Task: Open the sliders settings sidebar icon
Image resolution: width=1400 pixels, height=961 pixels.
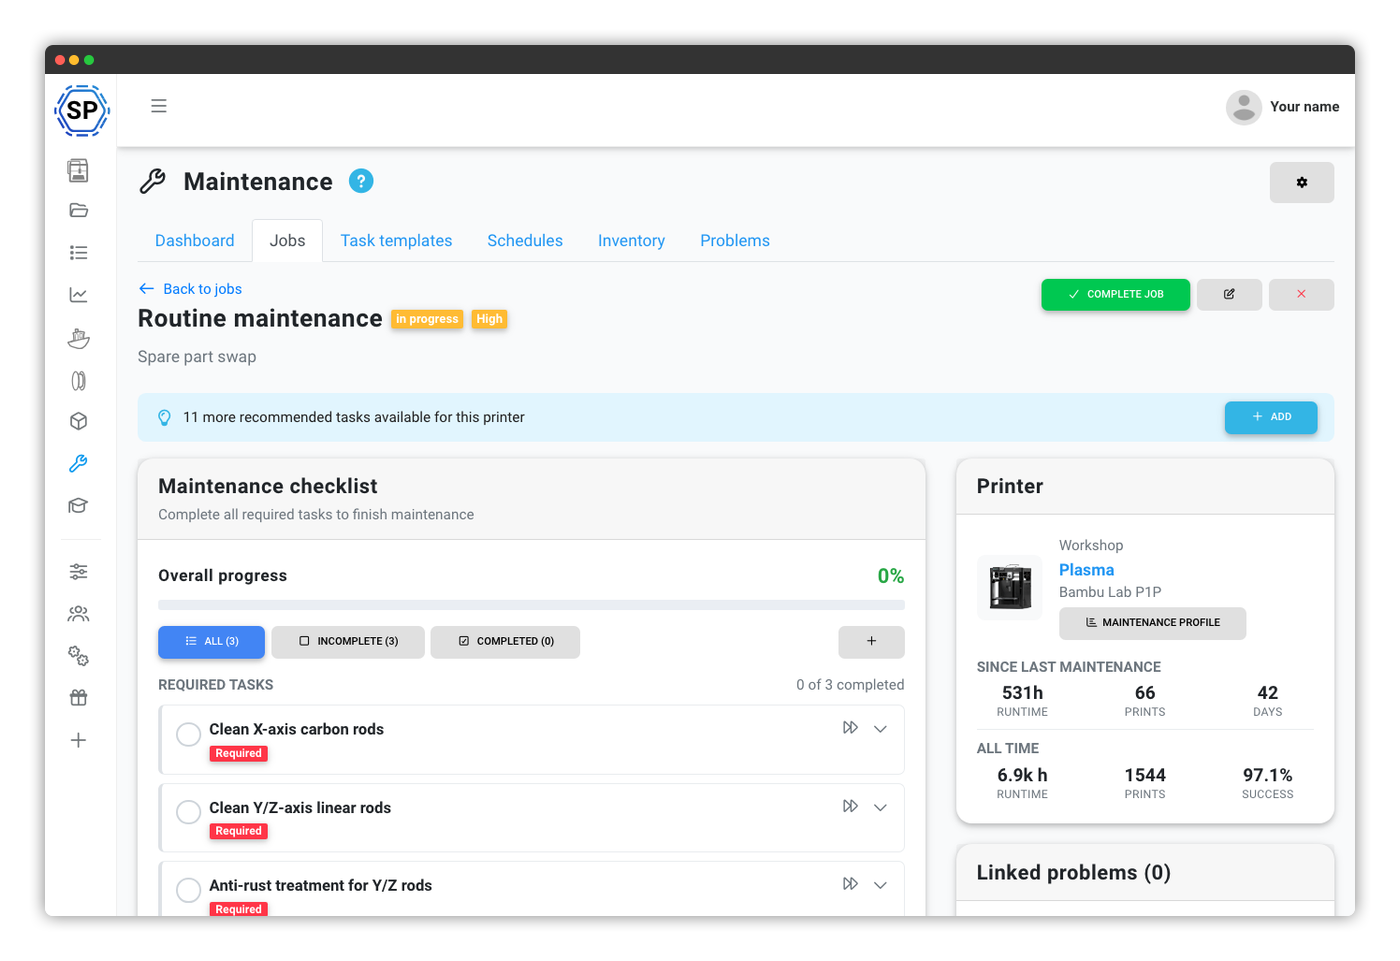Action: (78, 571)
